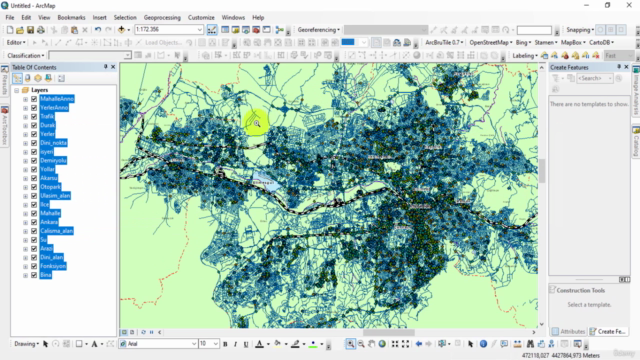Screen dimensions: 640x360
Task: Open the Classification dropdown button
Action: click(x=25, y=56)
